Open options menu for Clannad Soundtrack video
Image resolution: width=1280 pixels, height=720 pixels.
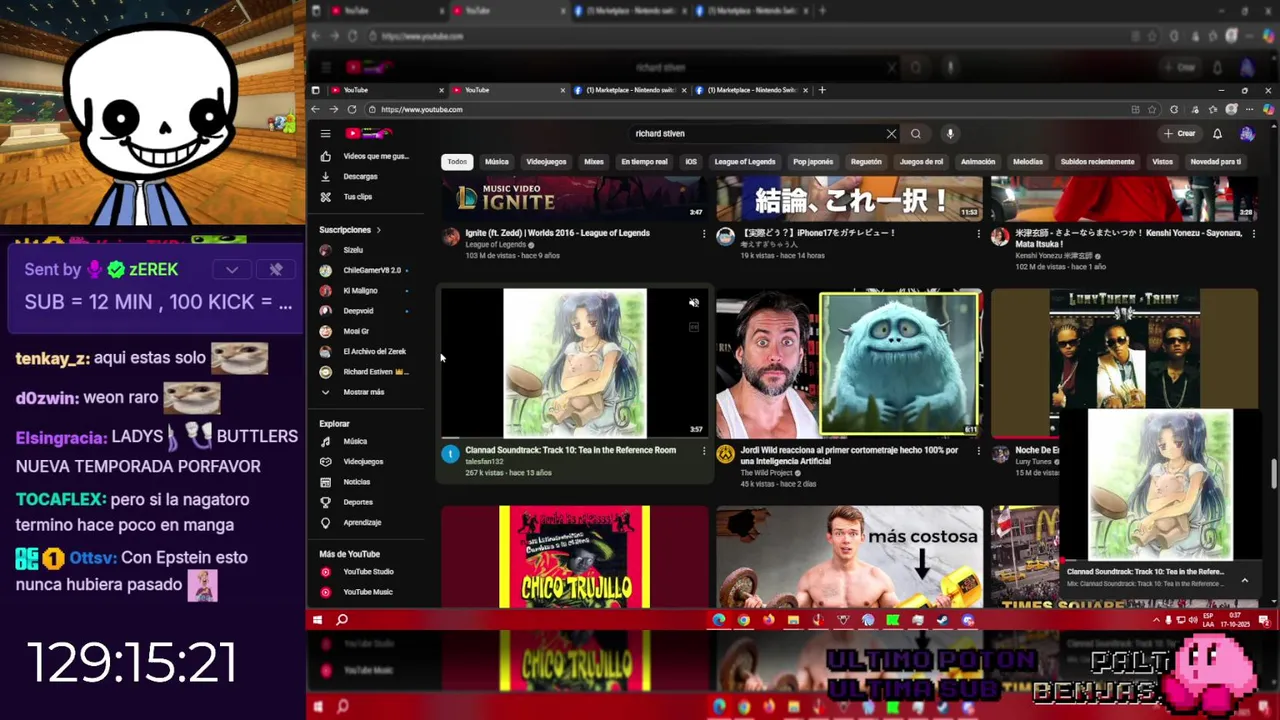coord(704,451)
